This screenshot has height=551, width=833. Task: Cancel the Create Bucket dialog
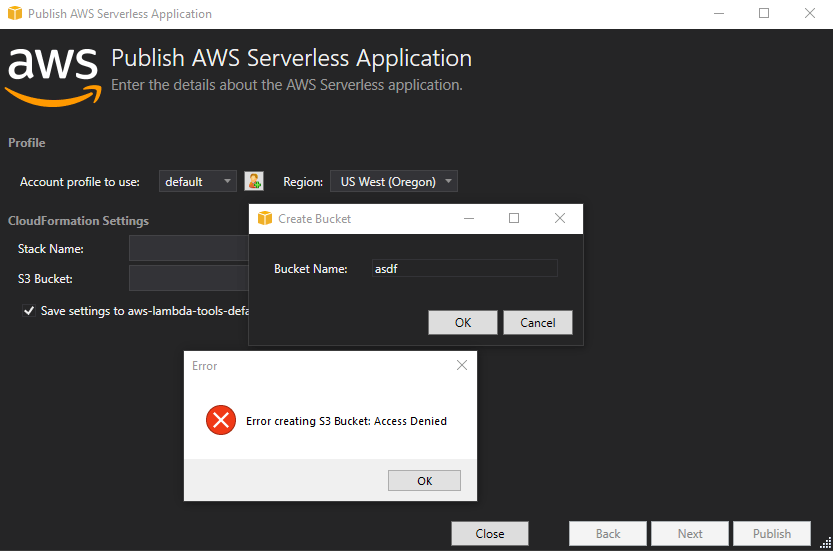click(538, 323)
